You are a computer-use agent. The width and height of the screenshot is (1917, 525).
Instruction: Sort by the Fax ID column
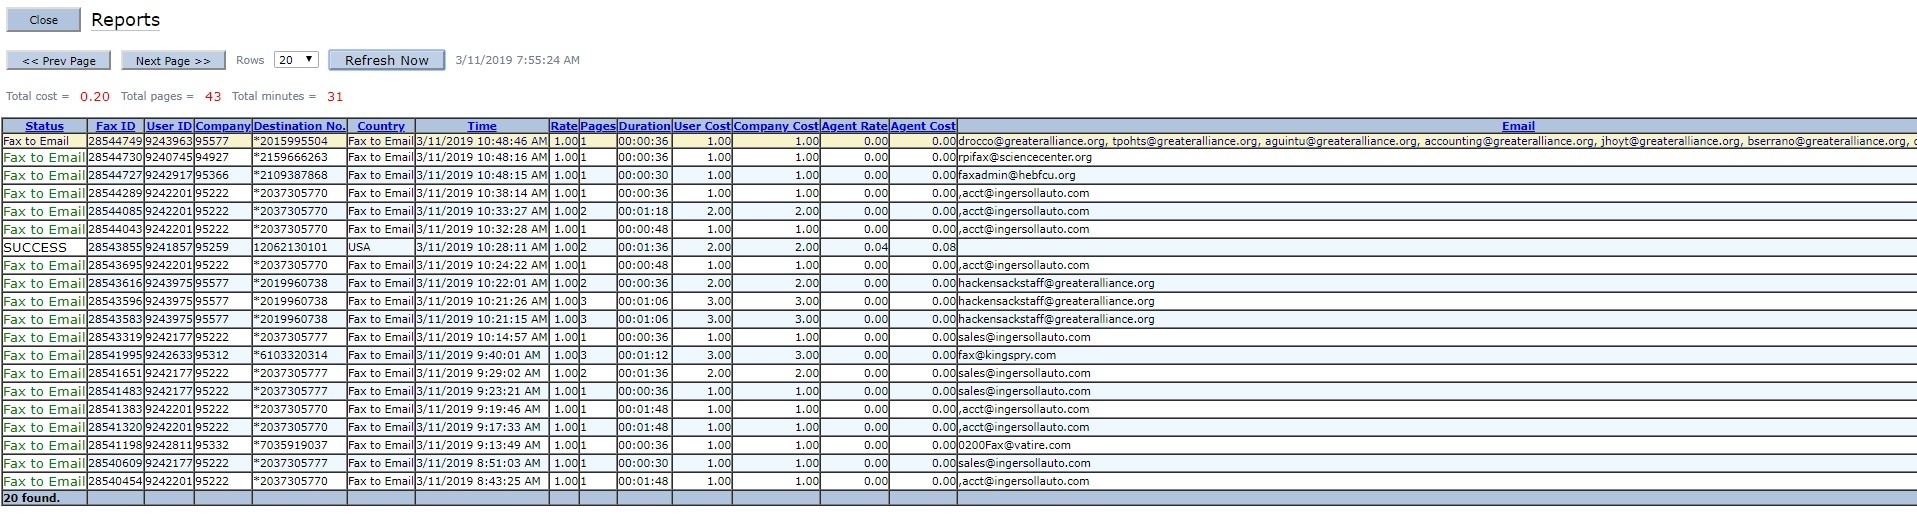coord(115,126)
